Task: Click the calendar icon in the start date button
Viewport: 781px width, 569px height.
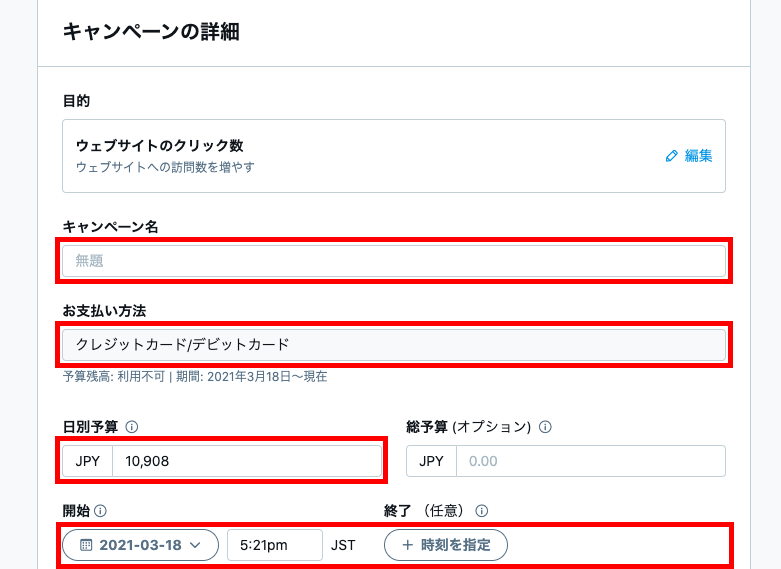Action: click(86, 545)
